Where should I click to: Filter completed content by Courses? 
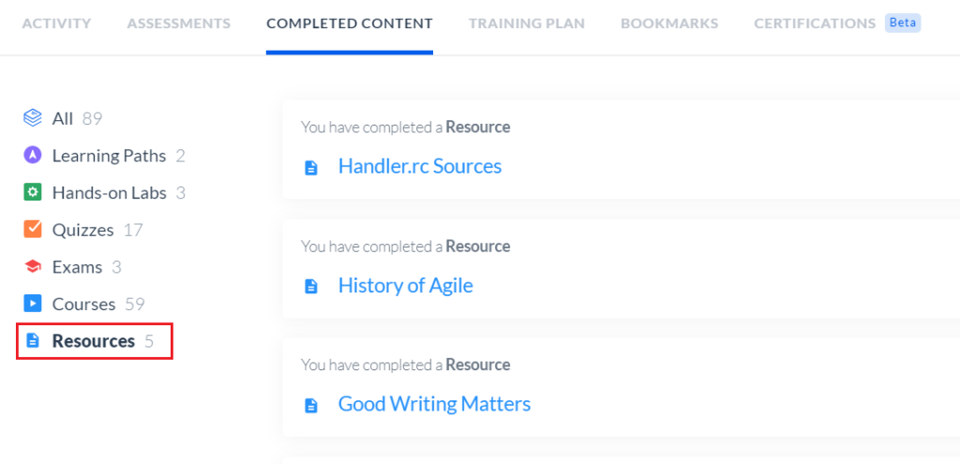[x=84, y=304]
